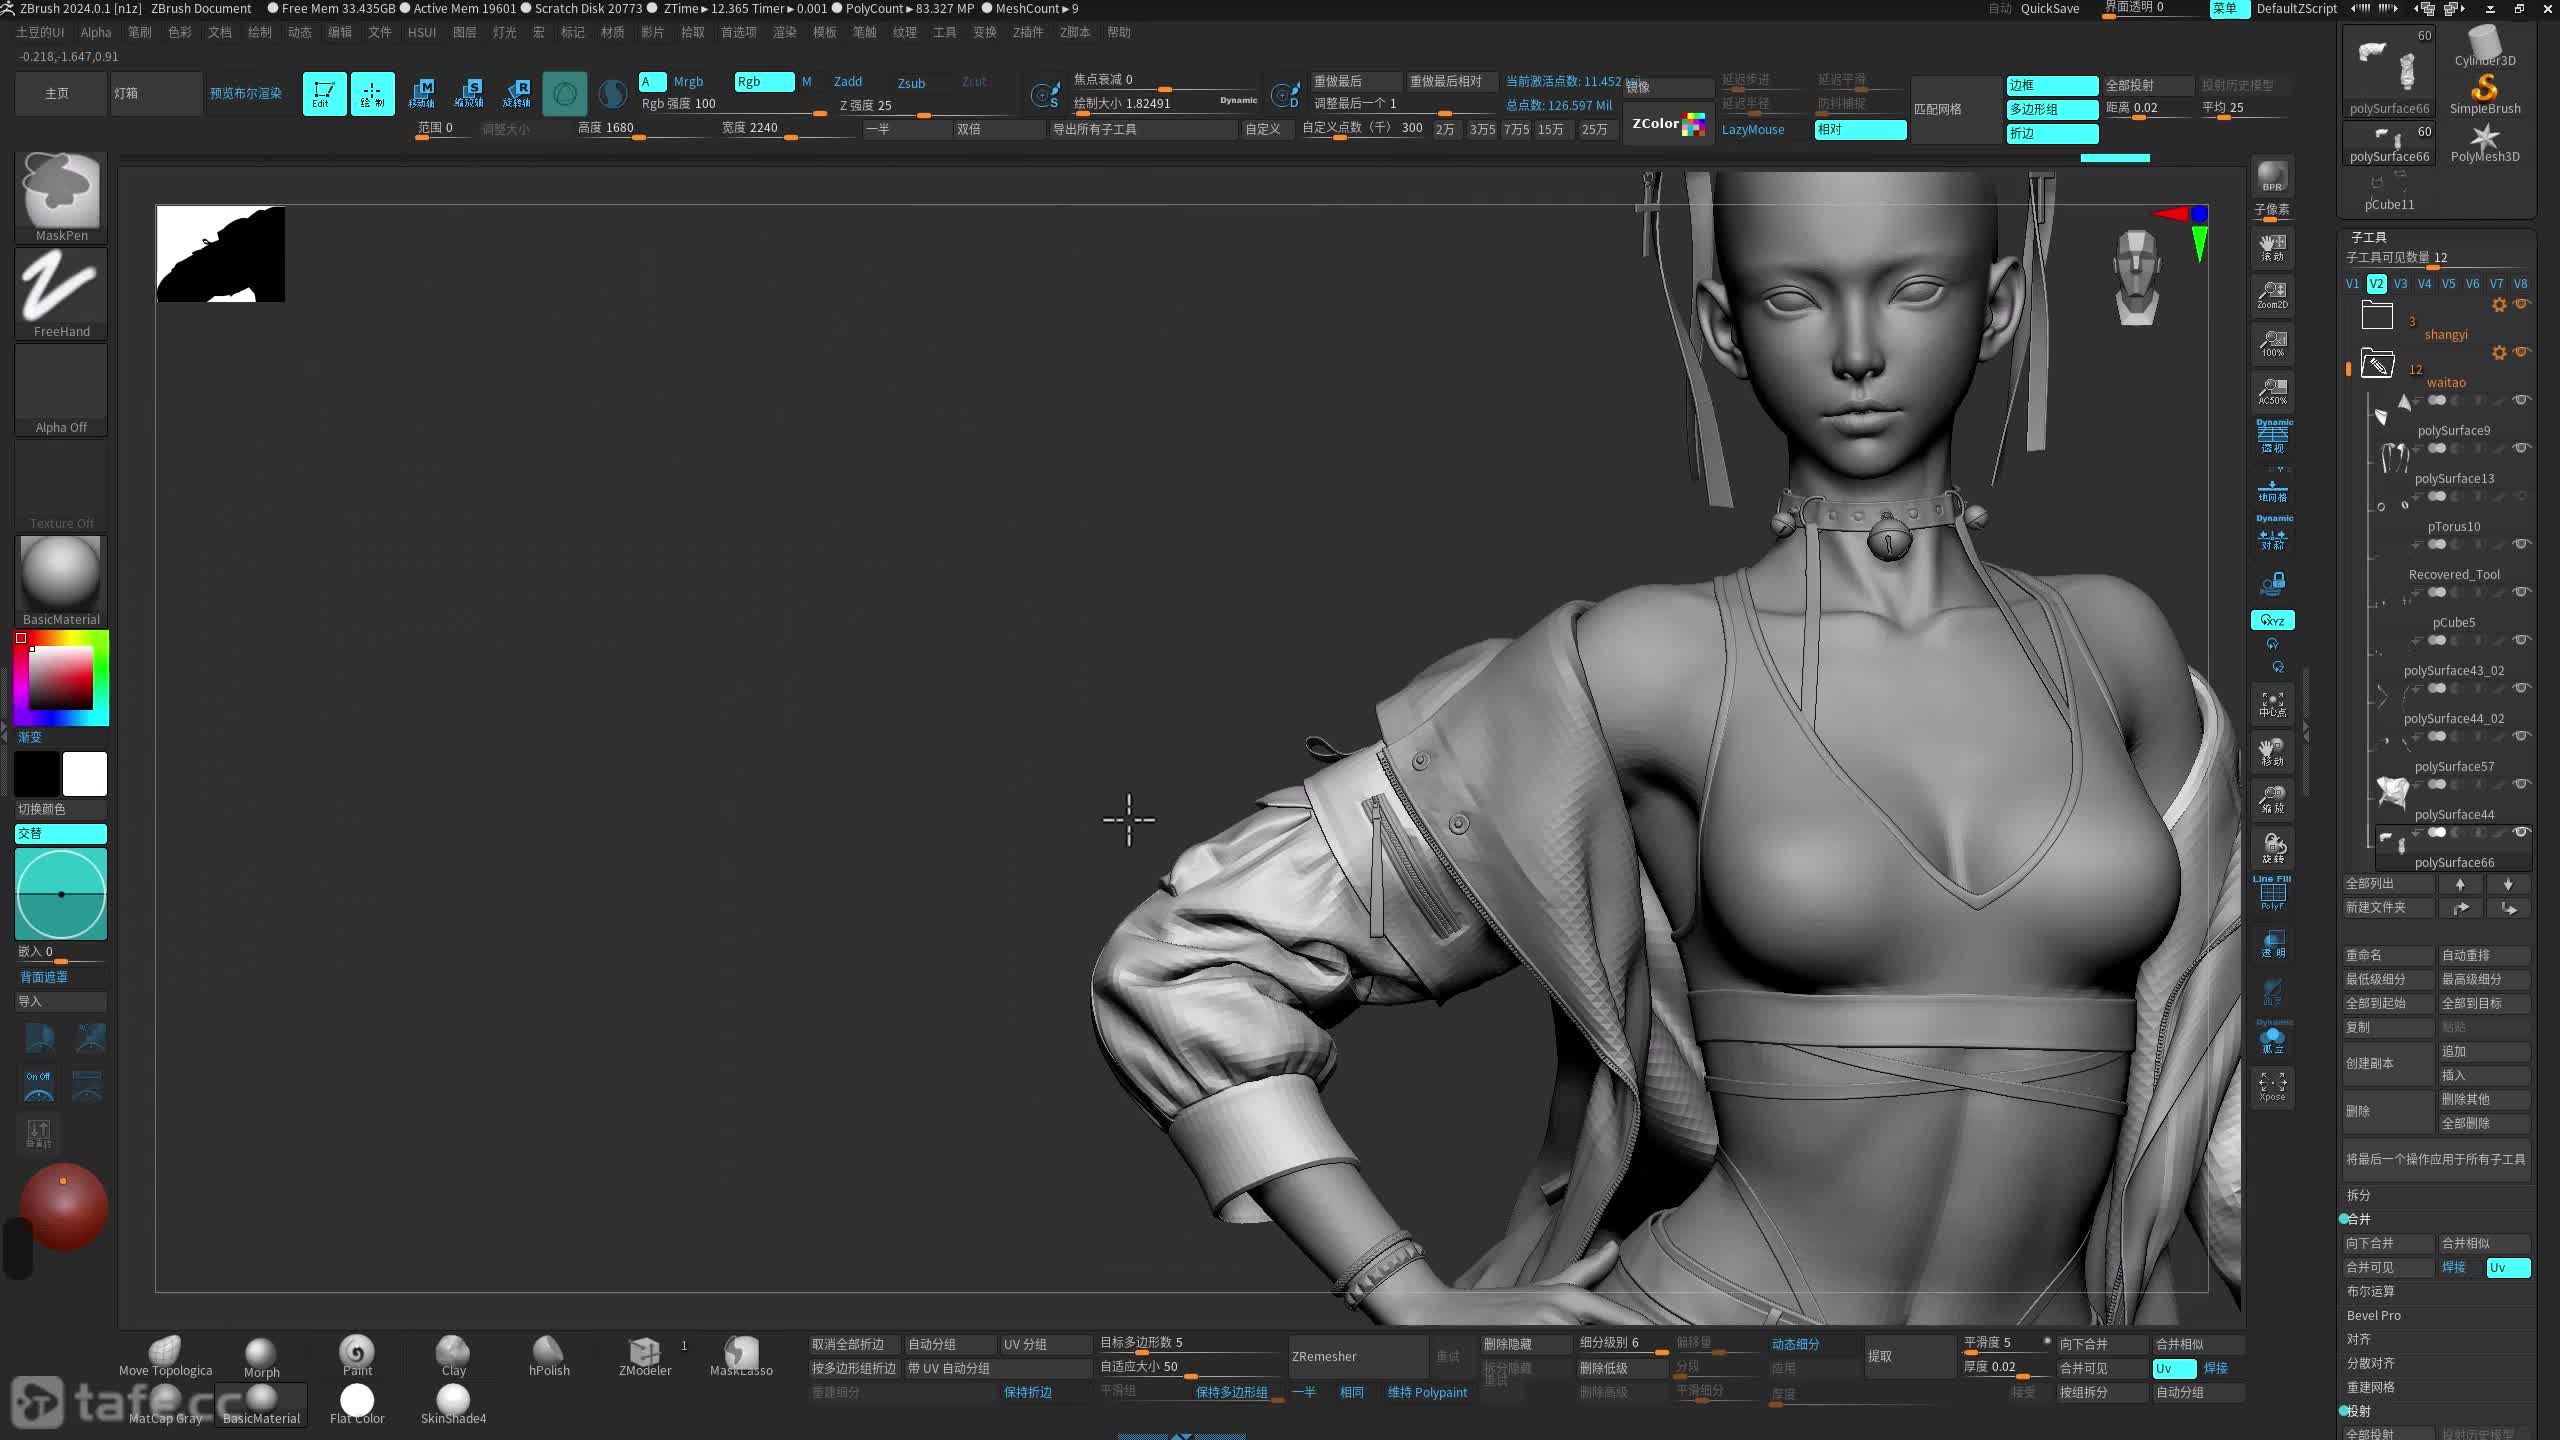Toggle the 透明 transparency icon
2560x1440 pixels.
pos(2272,944)
